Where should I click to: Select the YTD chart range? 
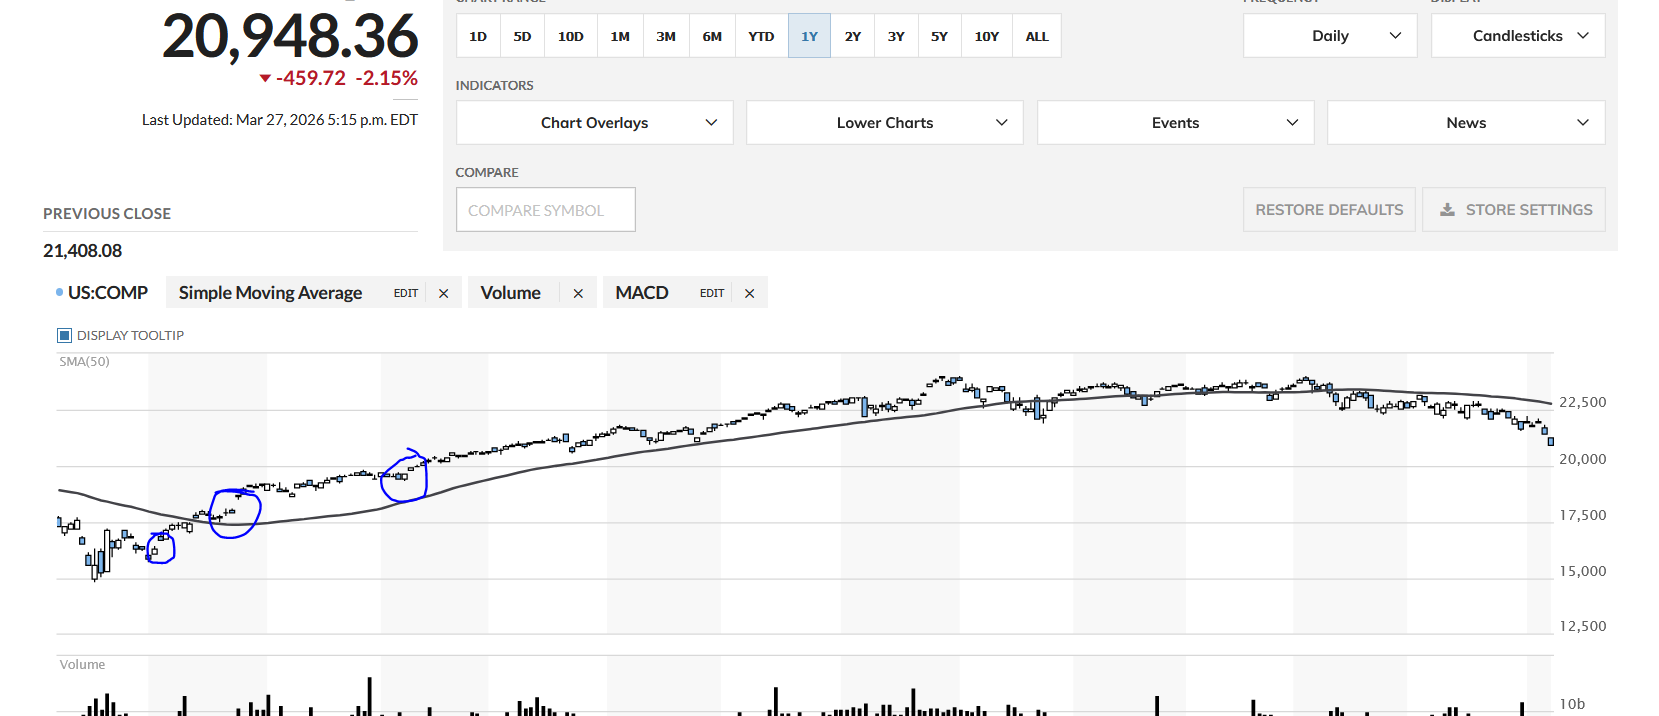tap(761, 36)
